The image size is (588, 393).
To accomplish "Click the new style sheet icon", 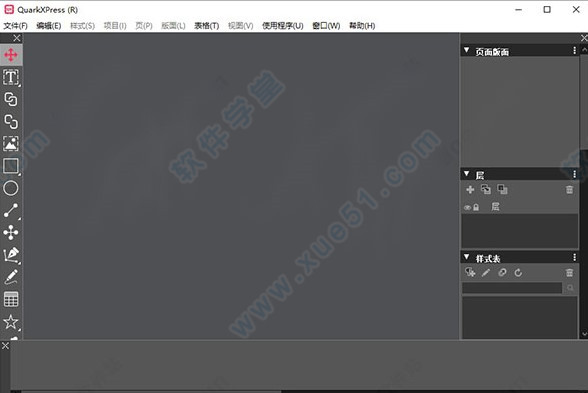I will (x=470, y=272).
